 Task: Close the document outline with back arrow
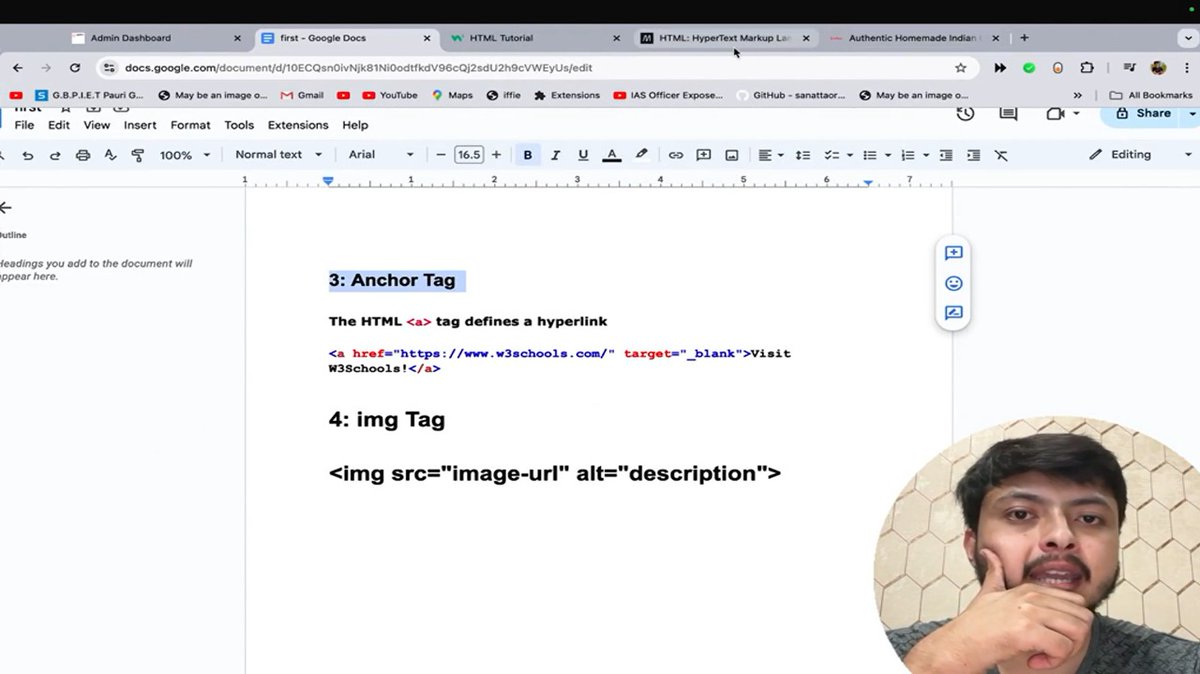tap(5, 208)
